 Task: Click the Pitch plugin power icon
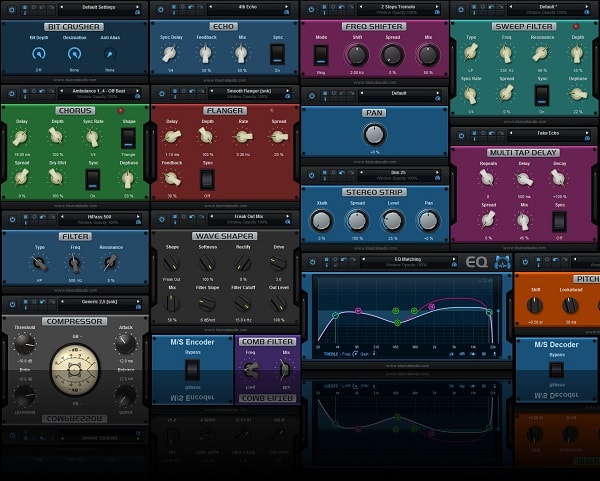(x=525, y=262)
